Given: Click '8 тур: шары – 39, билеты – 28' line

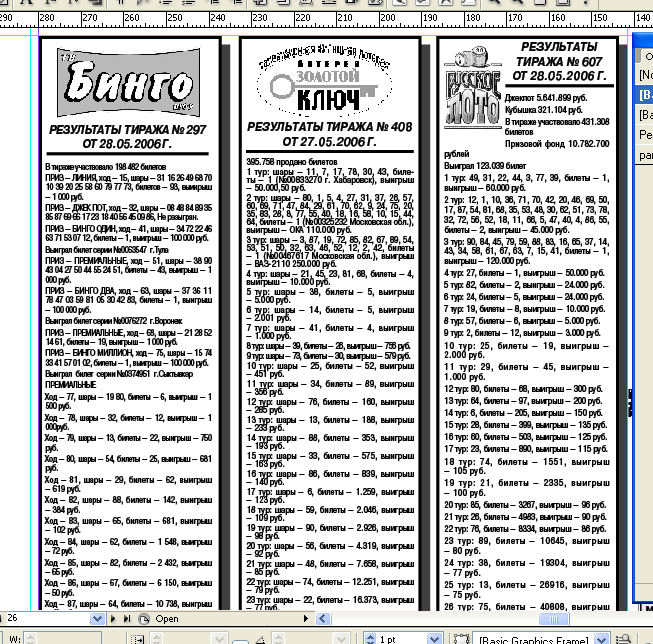Looking at the screenshot, I should pyautogui.click(x=328, y=345).
